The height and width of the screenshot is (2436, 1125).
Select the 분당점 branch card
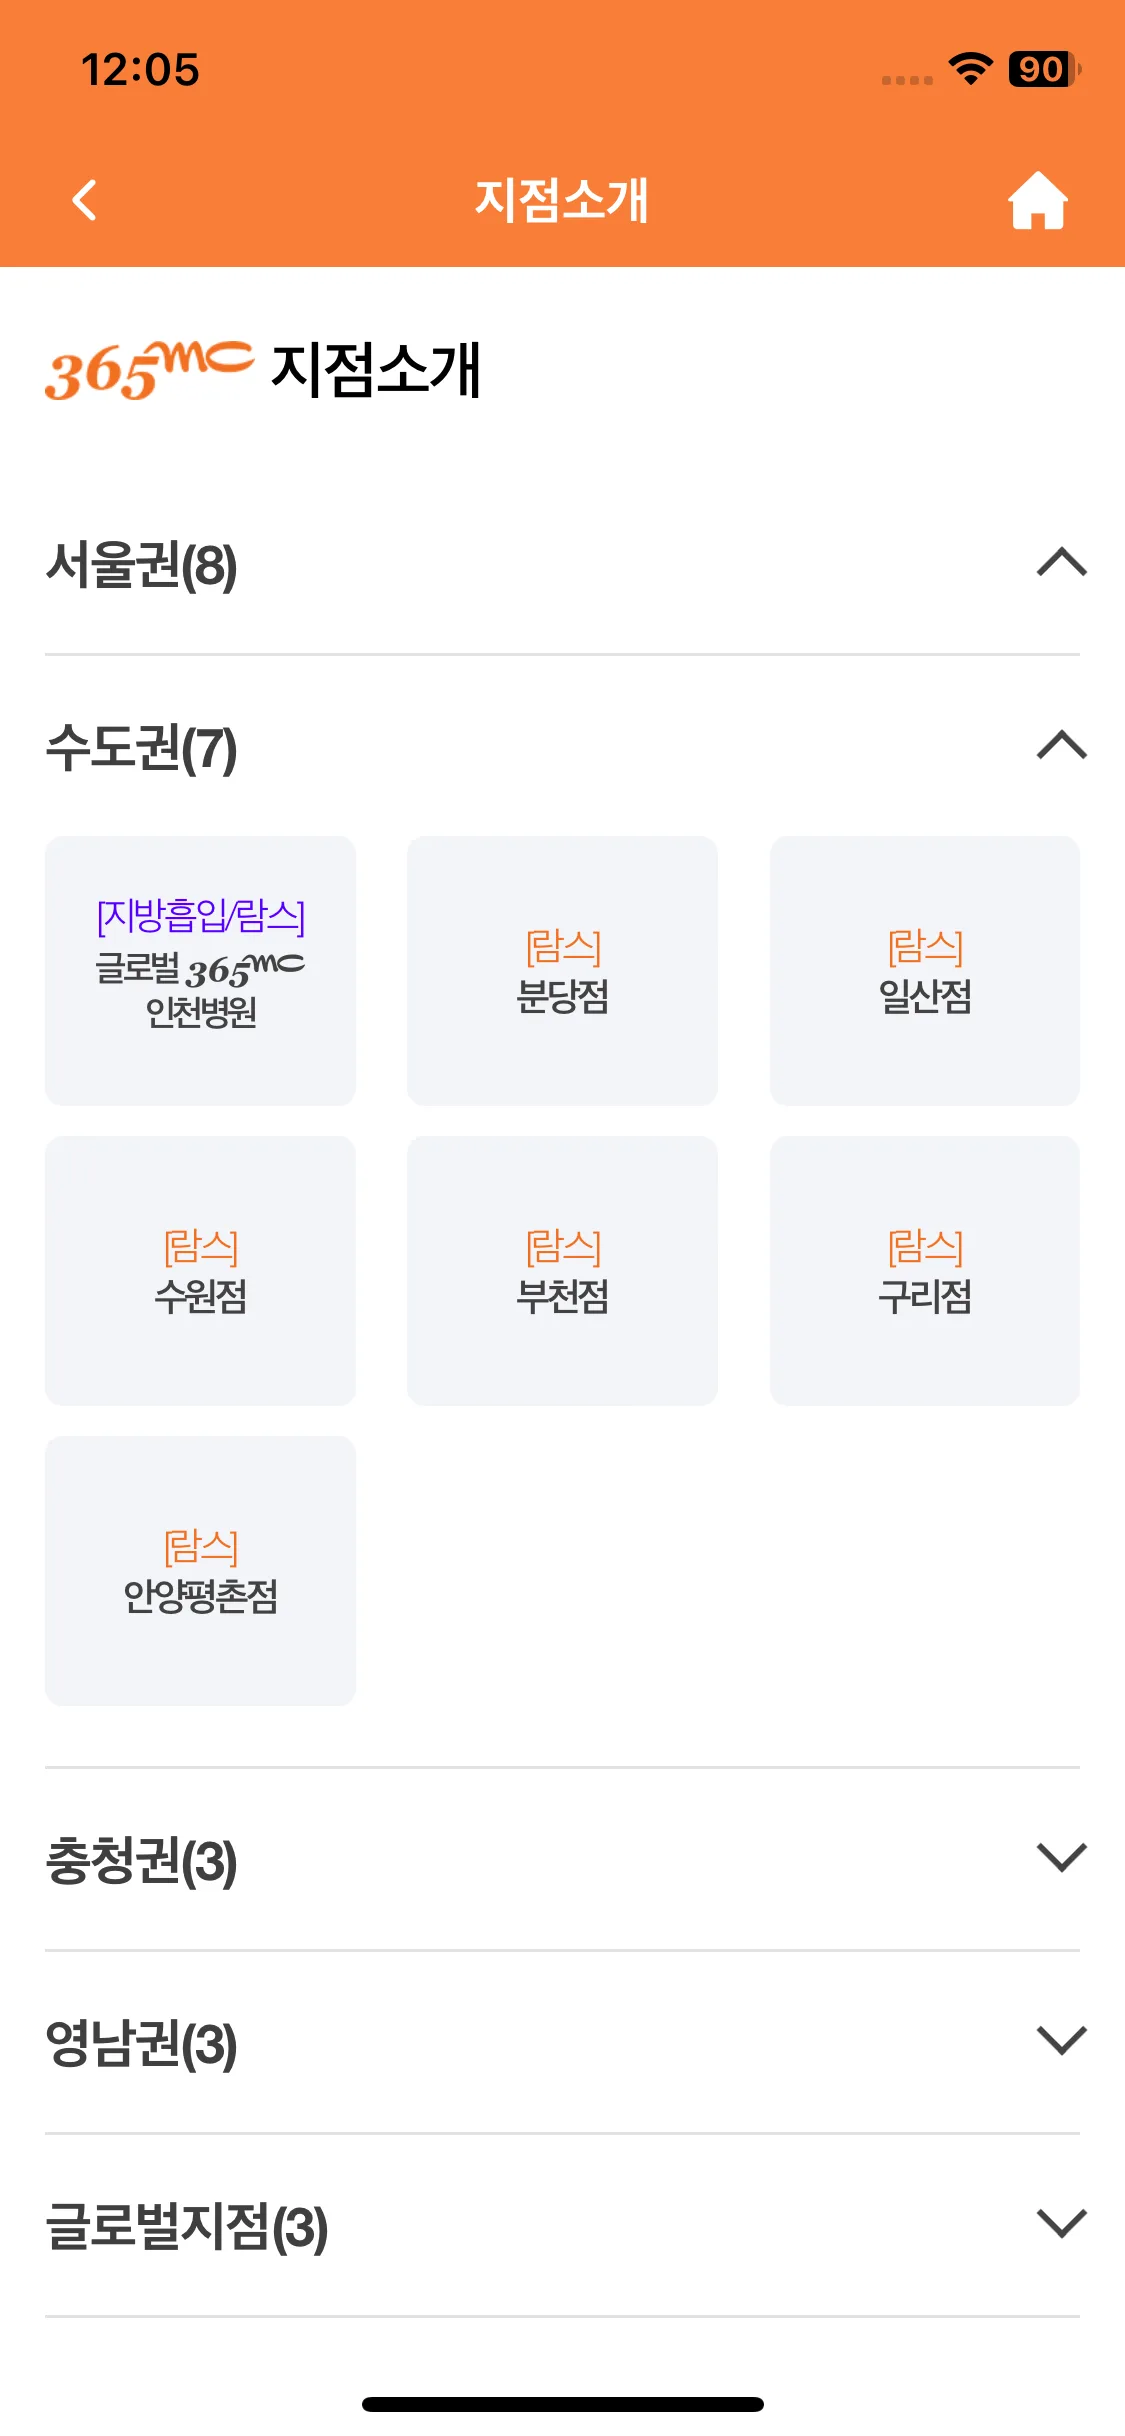[x=562, y=971]
